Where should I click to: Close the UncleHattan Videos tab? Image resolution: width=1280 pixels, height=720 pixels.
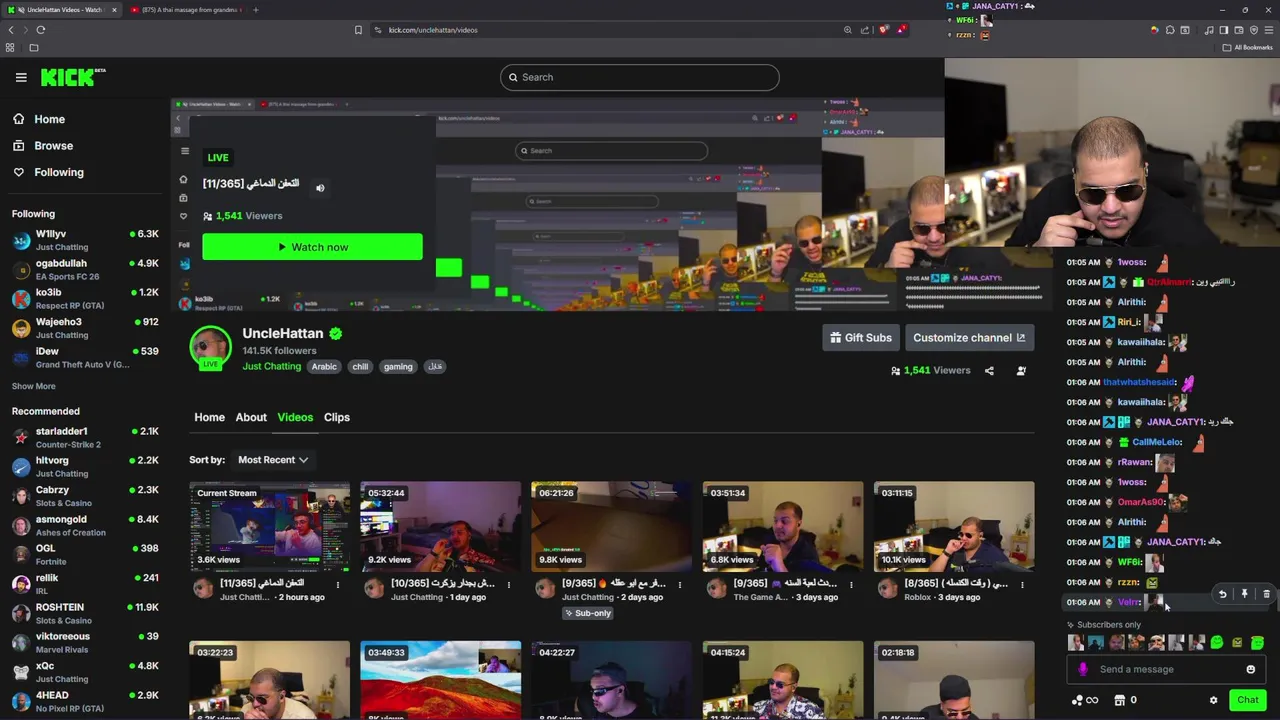pos(114,10)
